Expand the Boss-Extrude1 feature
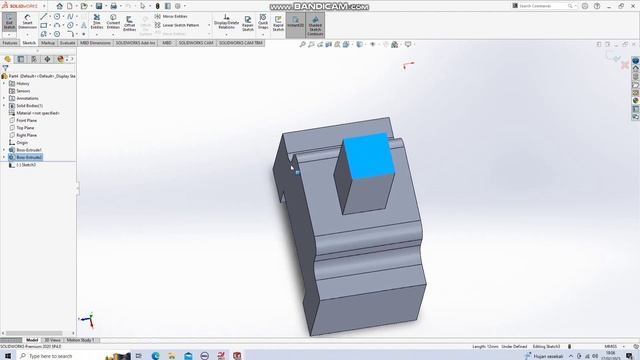This screenshot has height=360, width=640. (x=4, y=150)
